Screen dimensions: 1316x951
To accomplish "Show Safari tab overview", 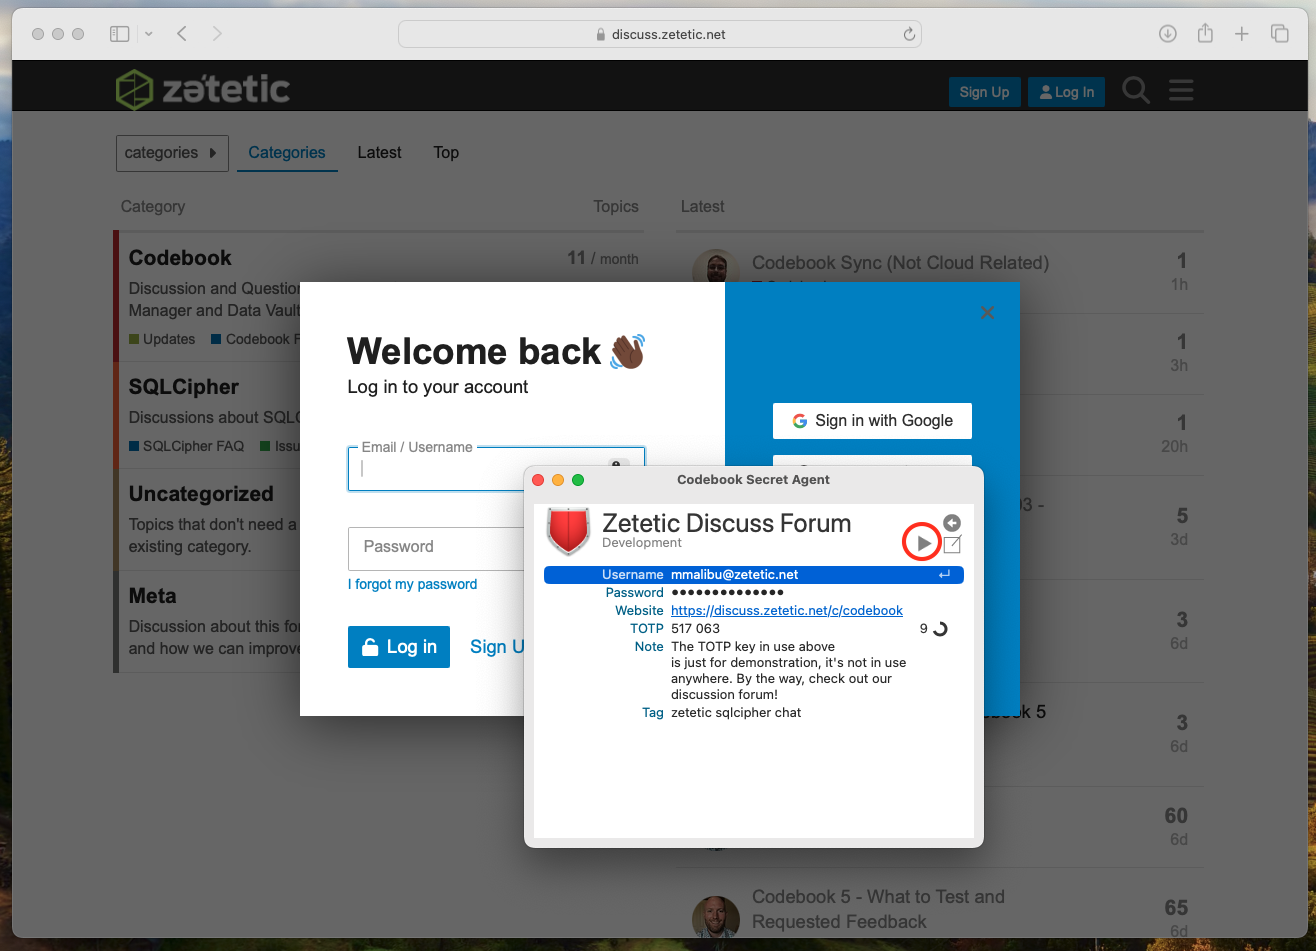I will coord(1279,34).
